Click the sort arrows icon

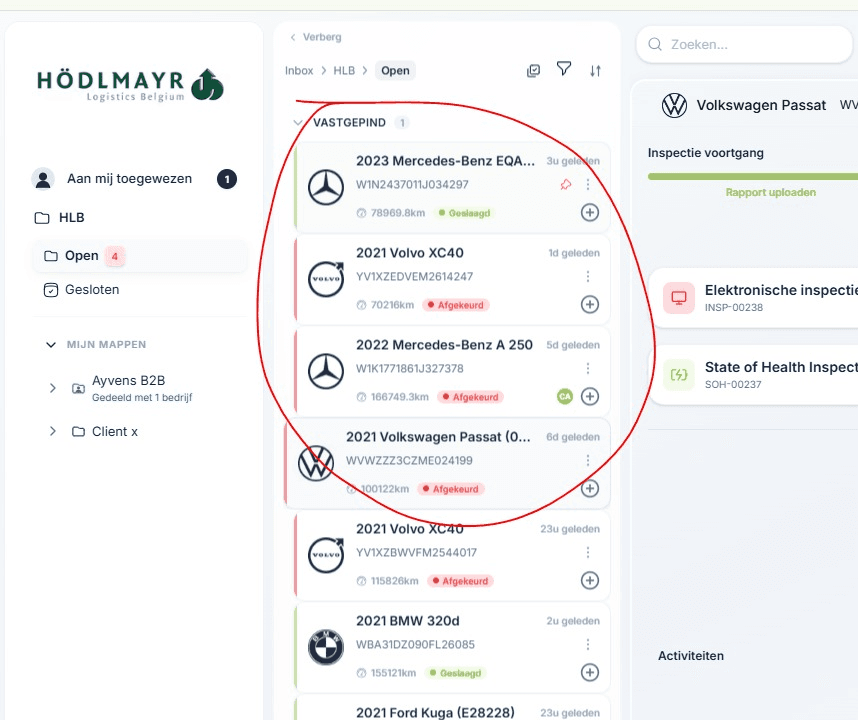596,70
